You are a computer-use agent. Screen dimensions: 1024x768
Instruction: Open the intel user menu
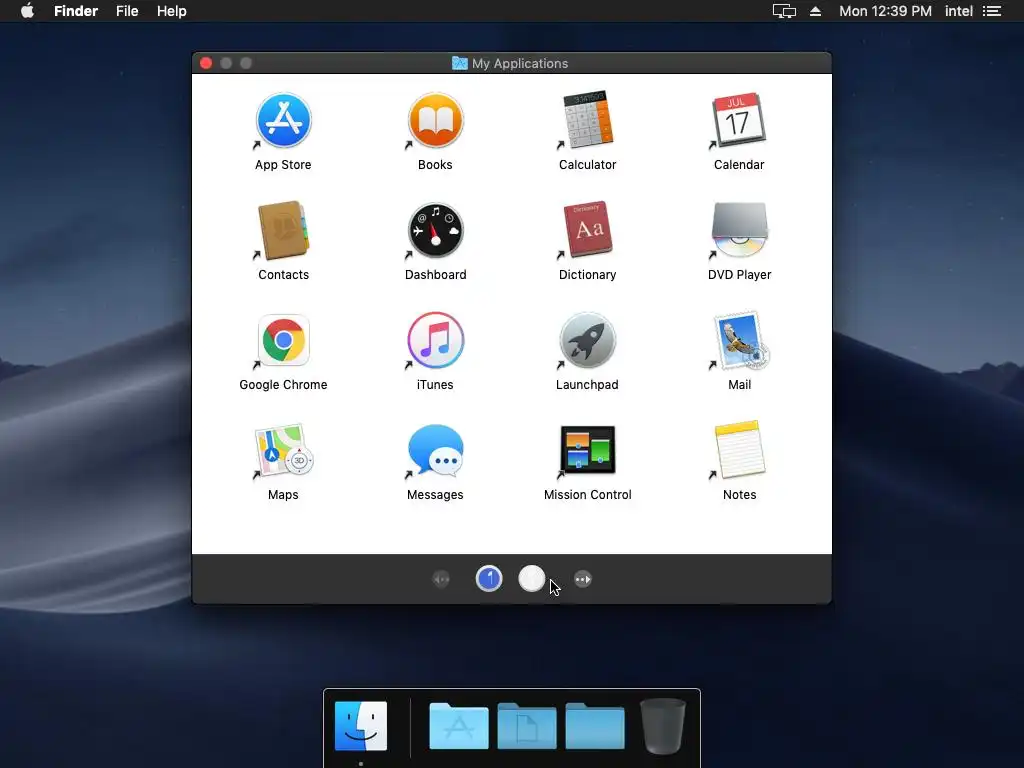point(959,11)
